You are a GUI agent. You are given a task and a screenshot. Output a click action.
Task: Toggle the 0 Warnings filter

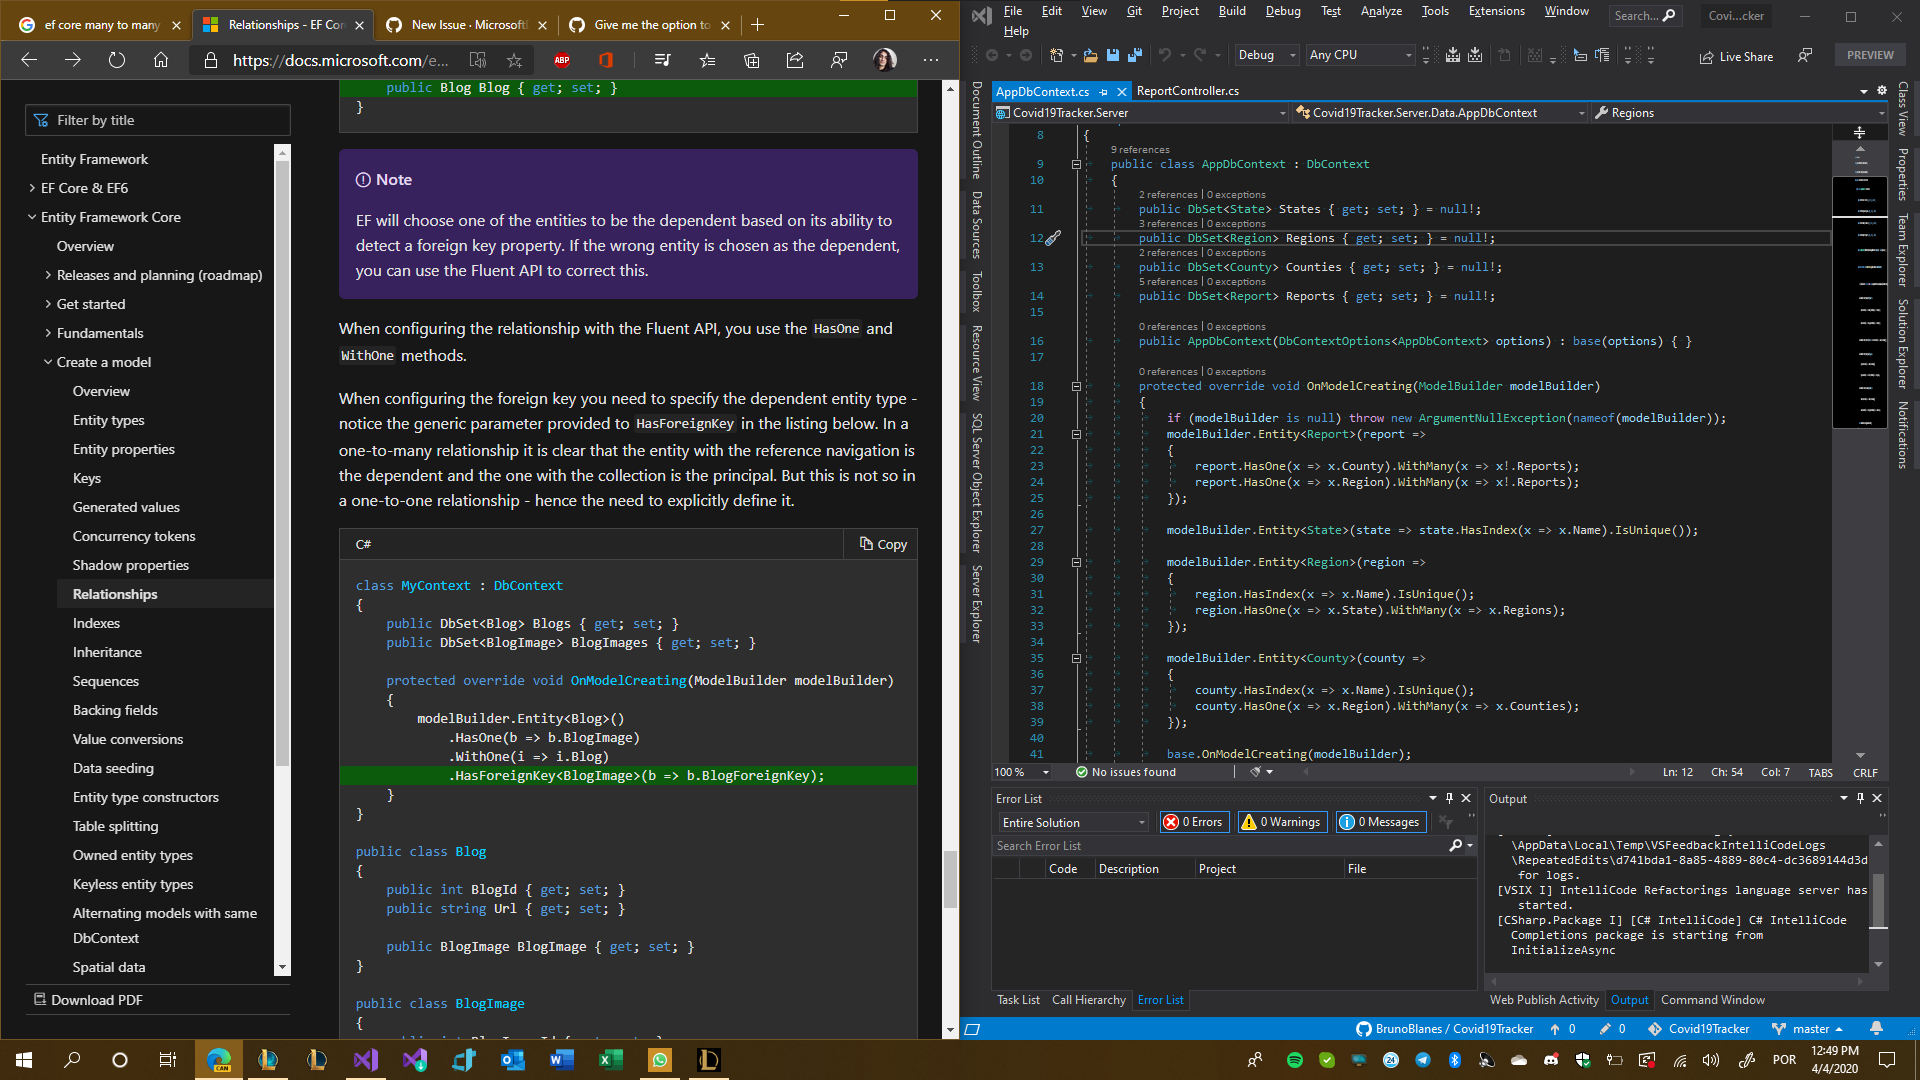pyautogui.click(x=1283, y=822)
